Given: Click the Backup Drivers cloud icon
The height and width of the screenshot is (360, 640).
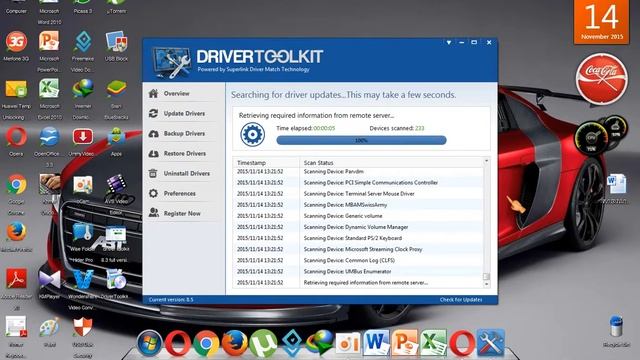Looking at the screenshot, I should pos(153,133).
